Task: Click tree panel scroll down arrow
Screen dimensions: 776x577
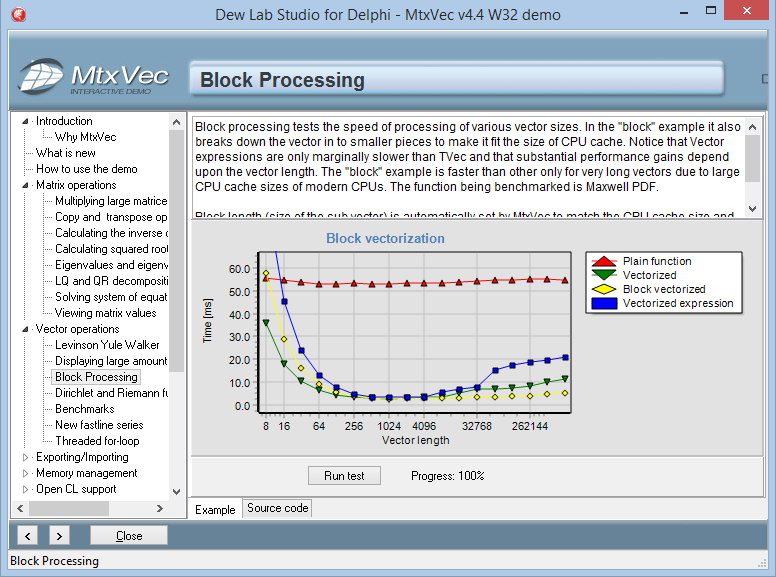Action: [177, 491]
